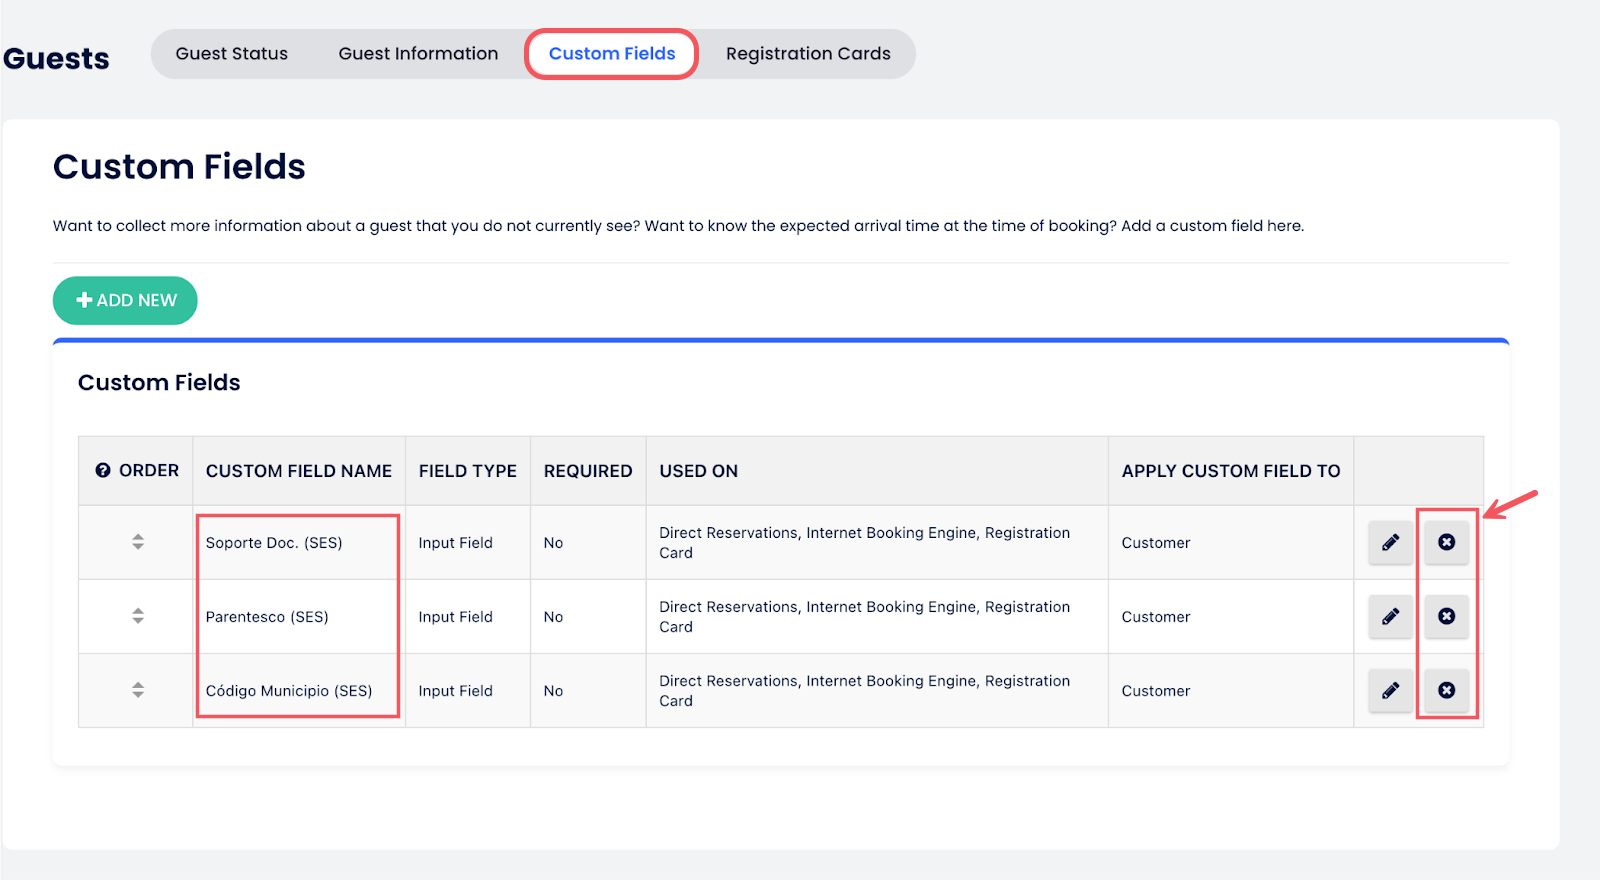Click reorder arrows for Soporte Doc. row
The height and width of the screenshot is (880, 1600).
(x=138, y=542)
